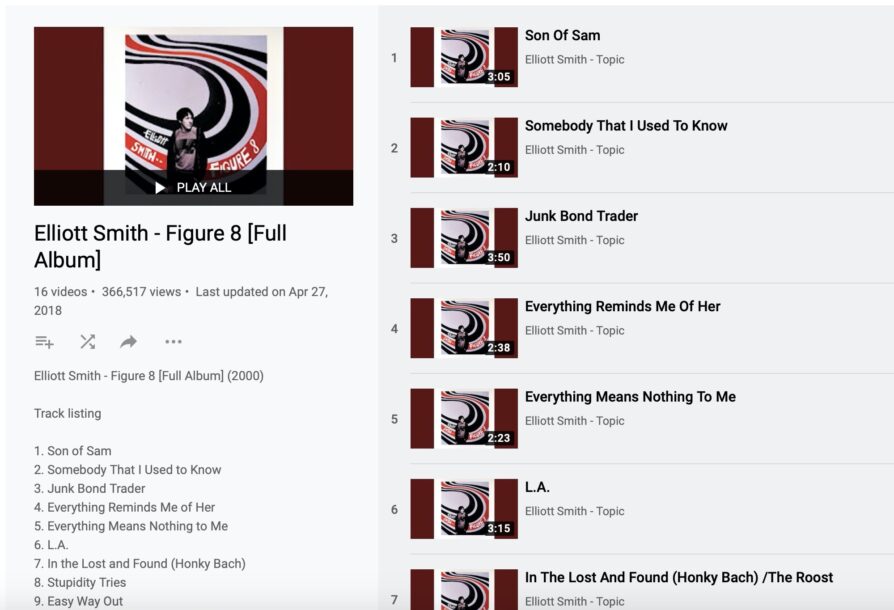Open In The Lost And Found title
Viewport: 894px width, 610px height.
pyautogui.click(x=678, y=578)
